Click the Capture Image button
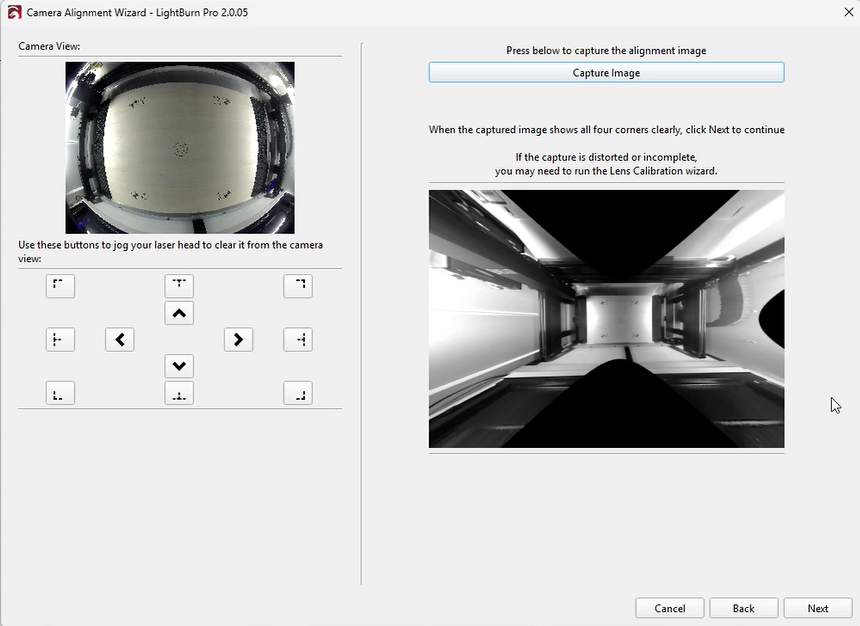860x626 pixels. coord(606,73)
